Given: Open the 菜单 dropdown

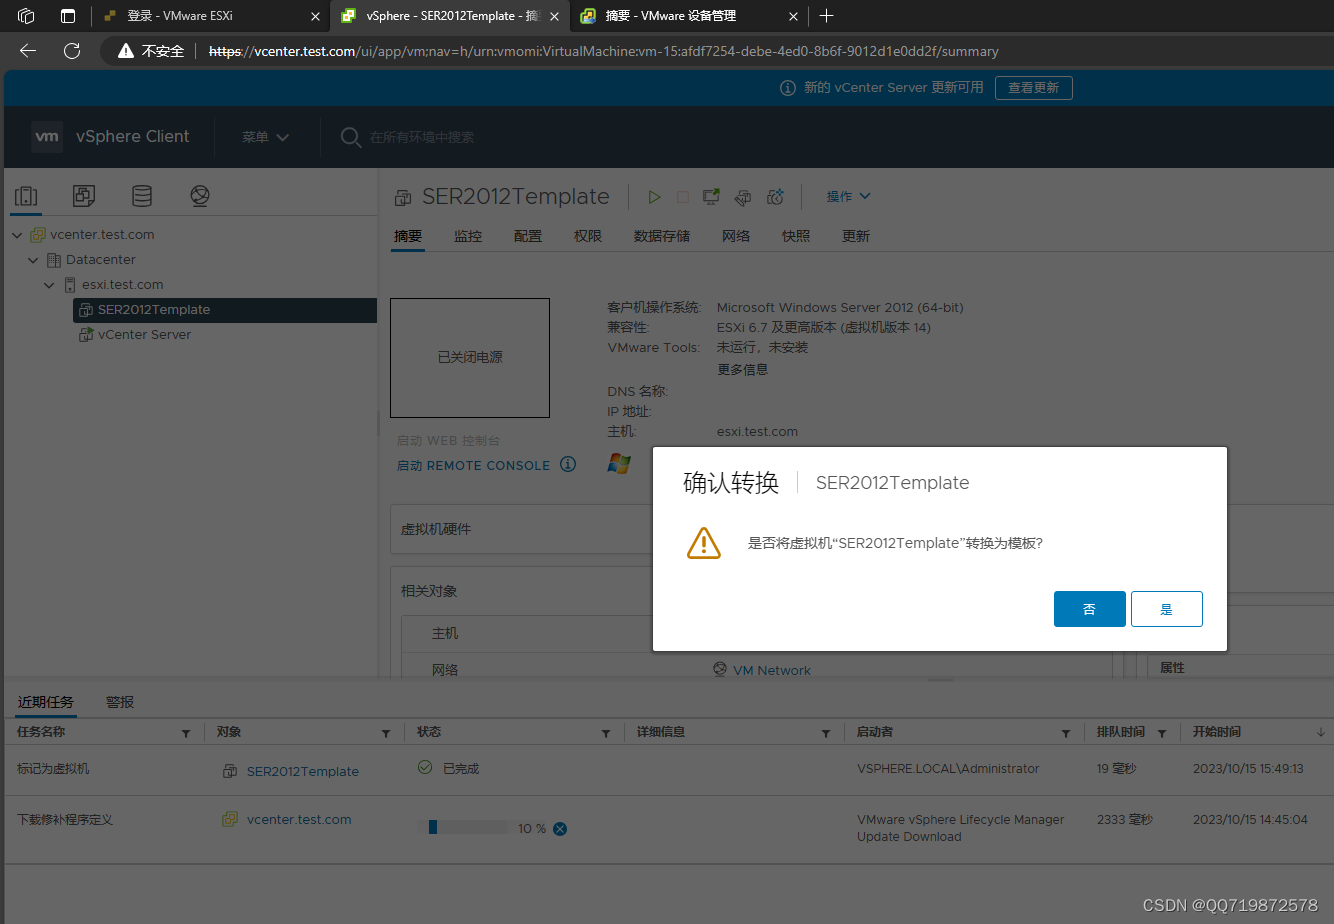Looking at the screenshot, I should tap(265, 137).
